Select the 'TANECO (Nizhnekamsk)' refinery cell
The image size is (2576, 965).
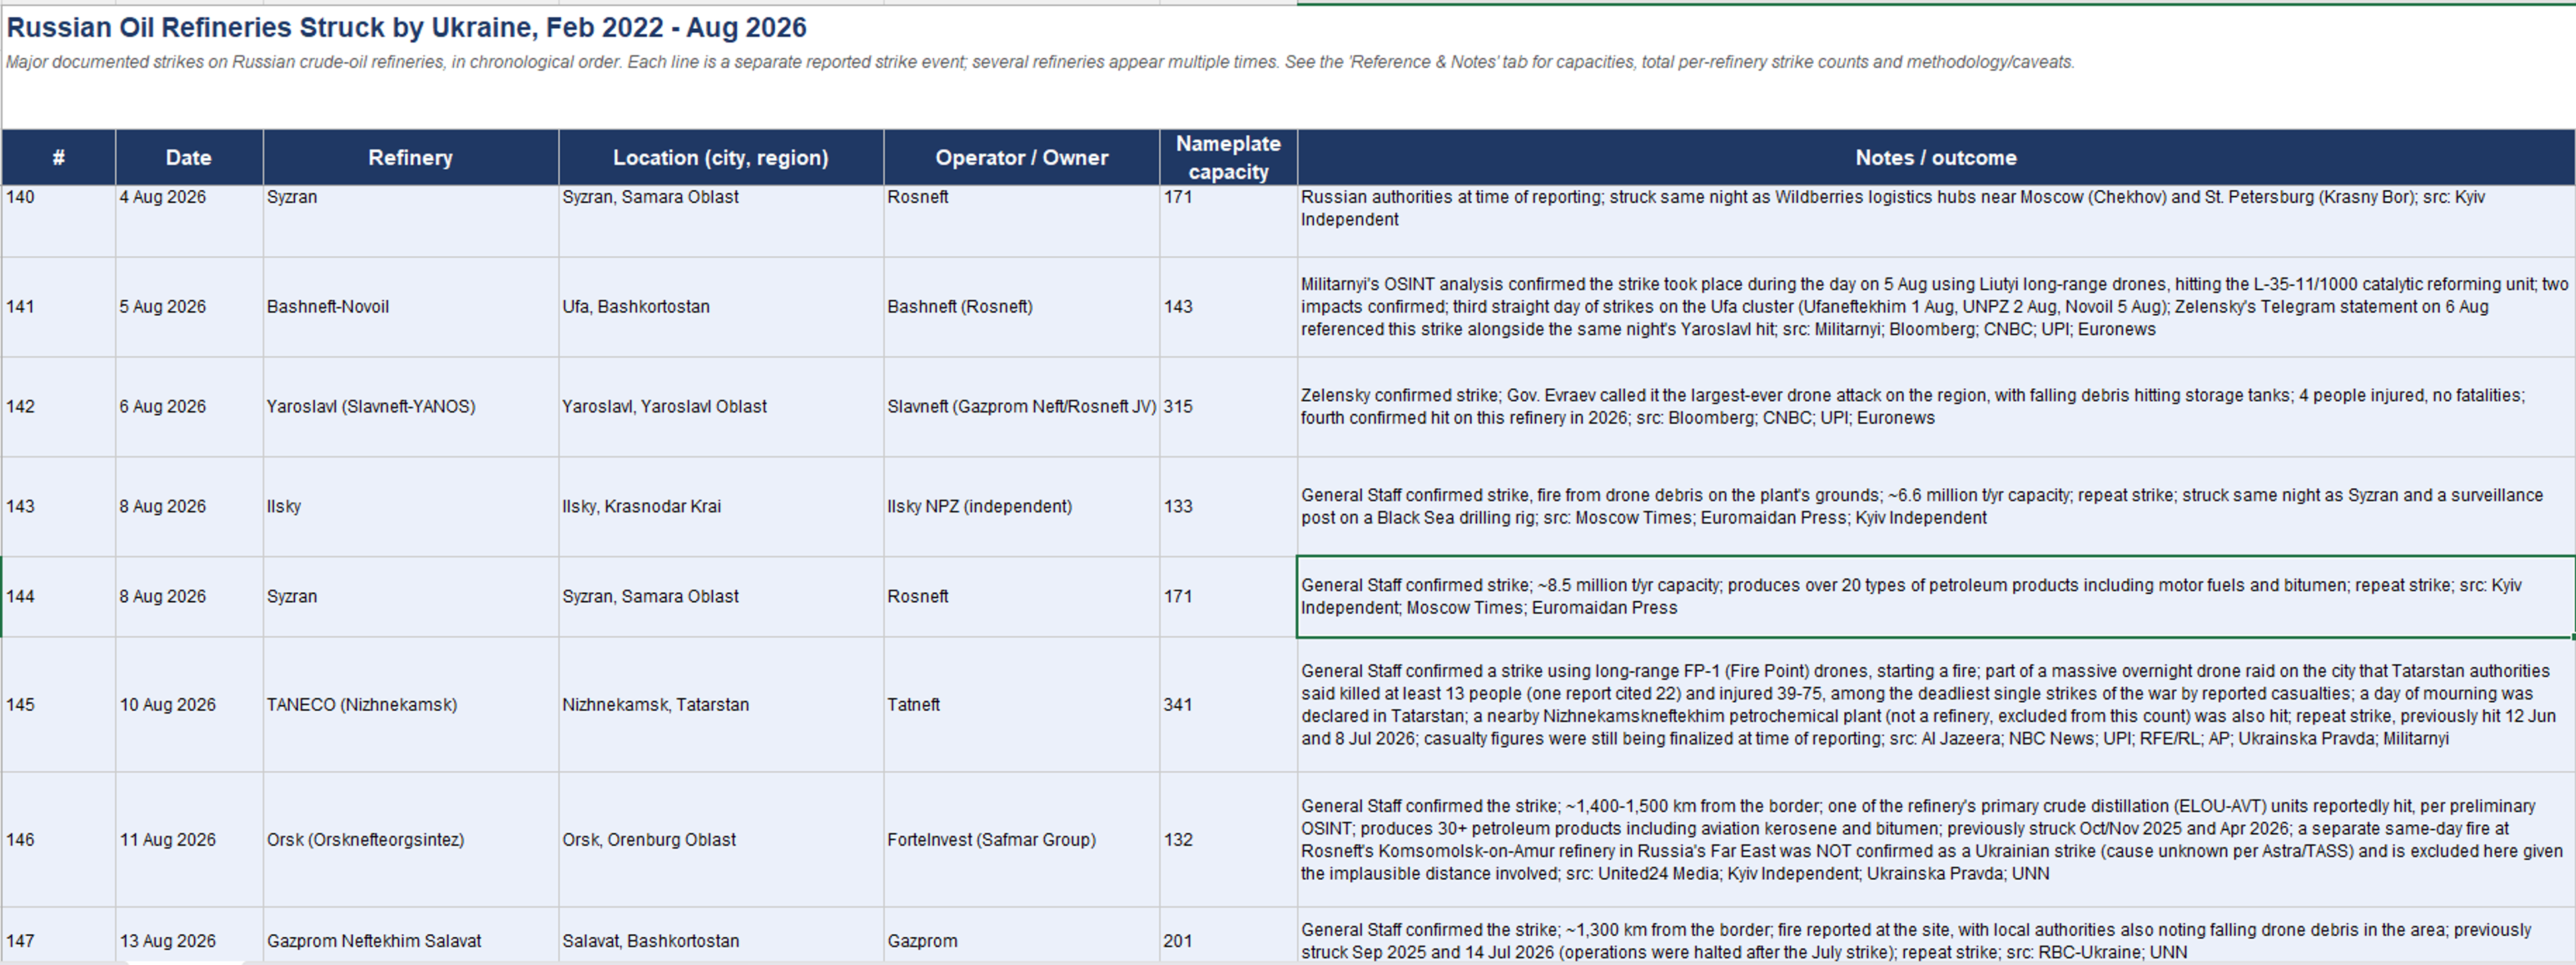pyautogui.click(x=410, y=705)
